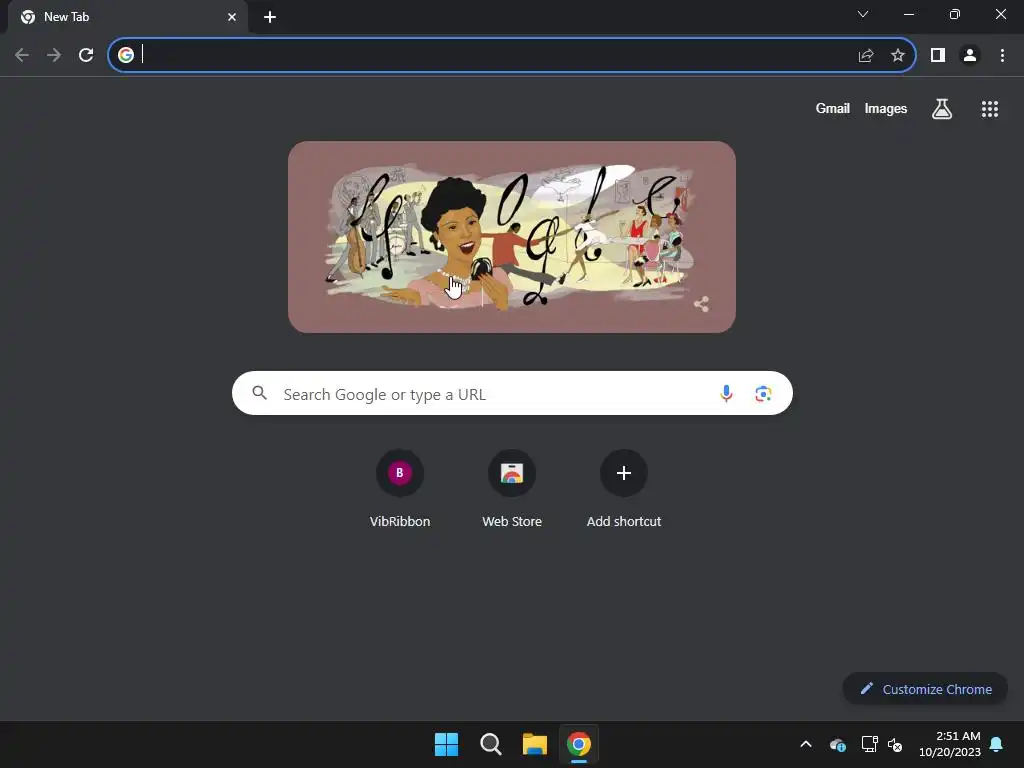1024x768 pixels.
Task: Open Gmail link
Action: pyautogui.click(x=833, y=108)
